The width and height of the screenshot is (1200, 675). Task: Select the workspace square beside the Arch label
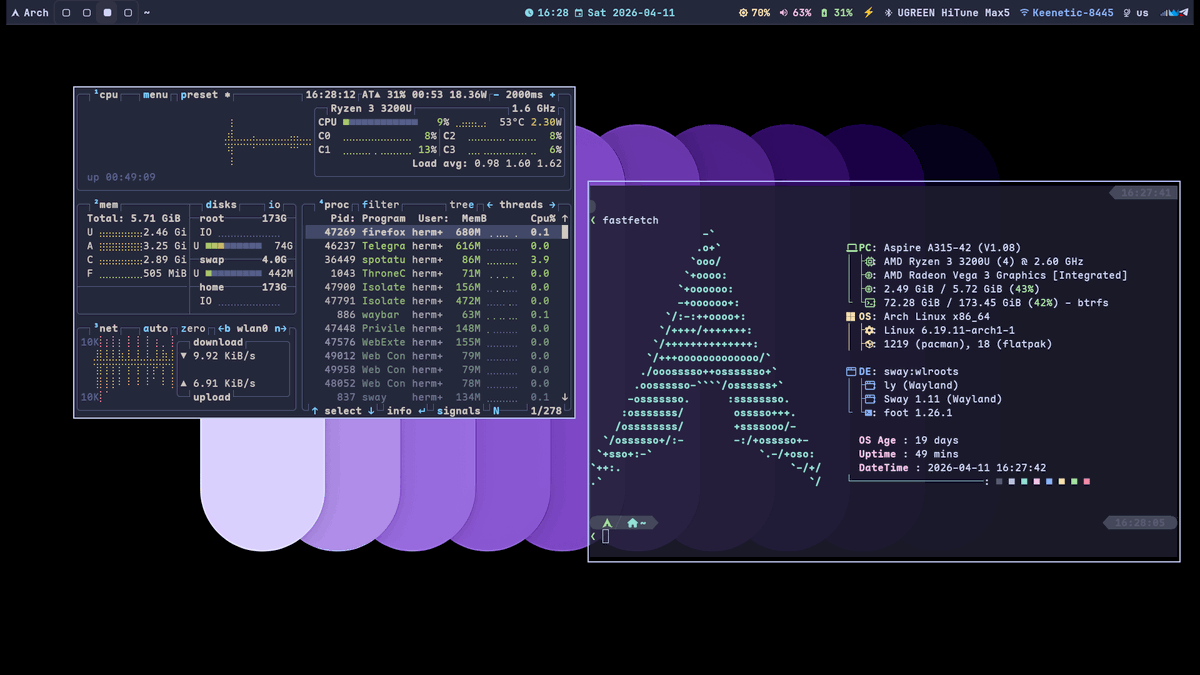coord(66,13)
